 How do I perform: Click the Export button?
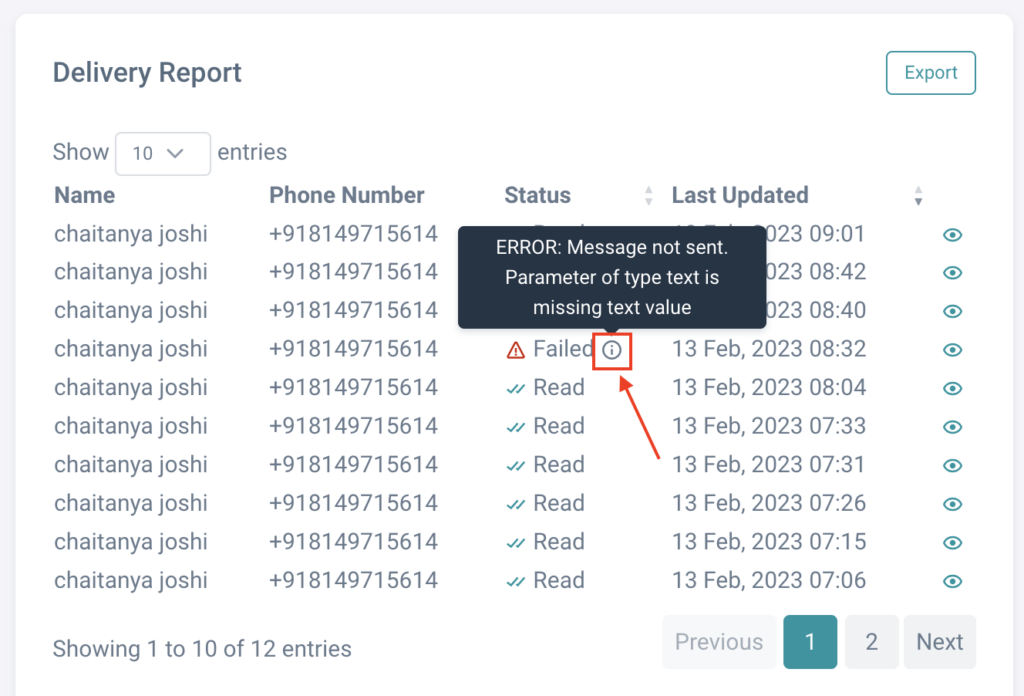point(931,72)
